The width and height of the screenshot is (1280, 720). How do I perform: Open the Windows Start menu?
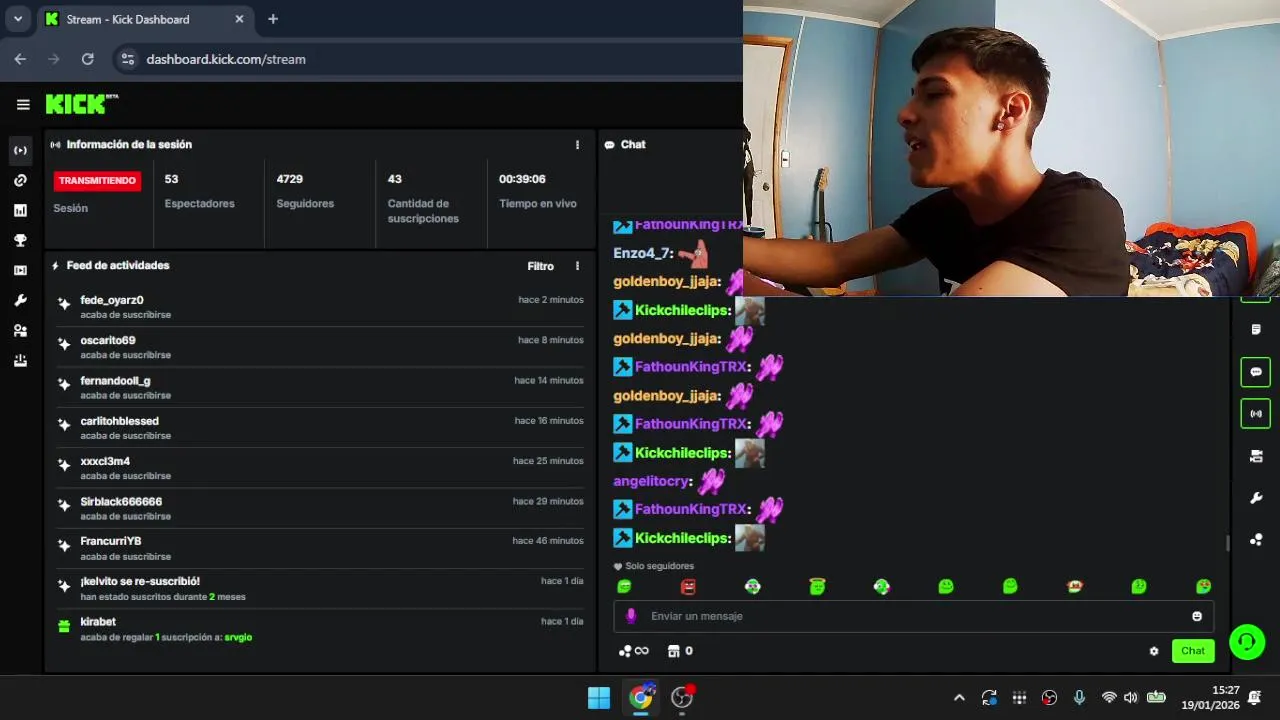(599, 698)
